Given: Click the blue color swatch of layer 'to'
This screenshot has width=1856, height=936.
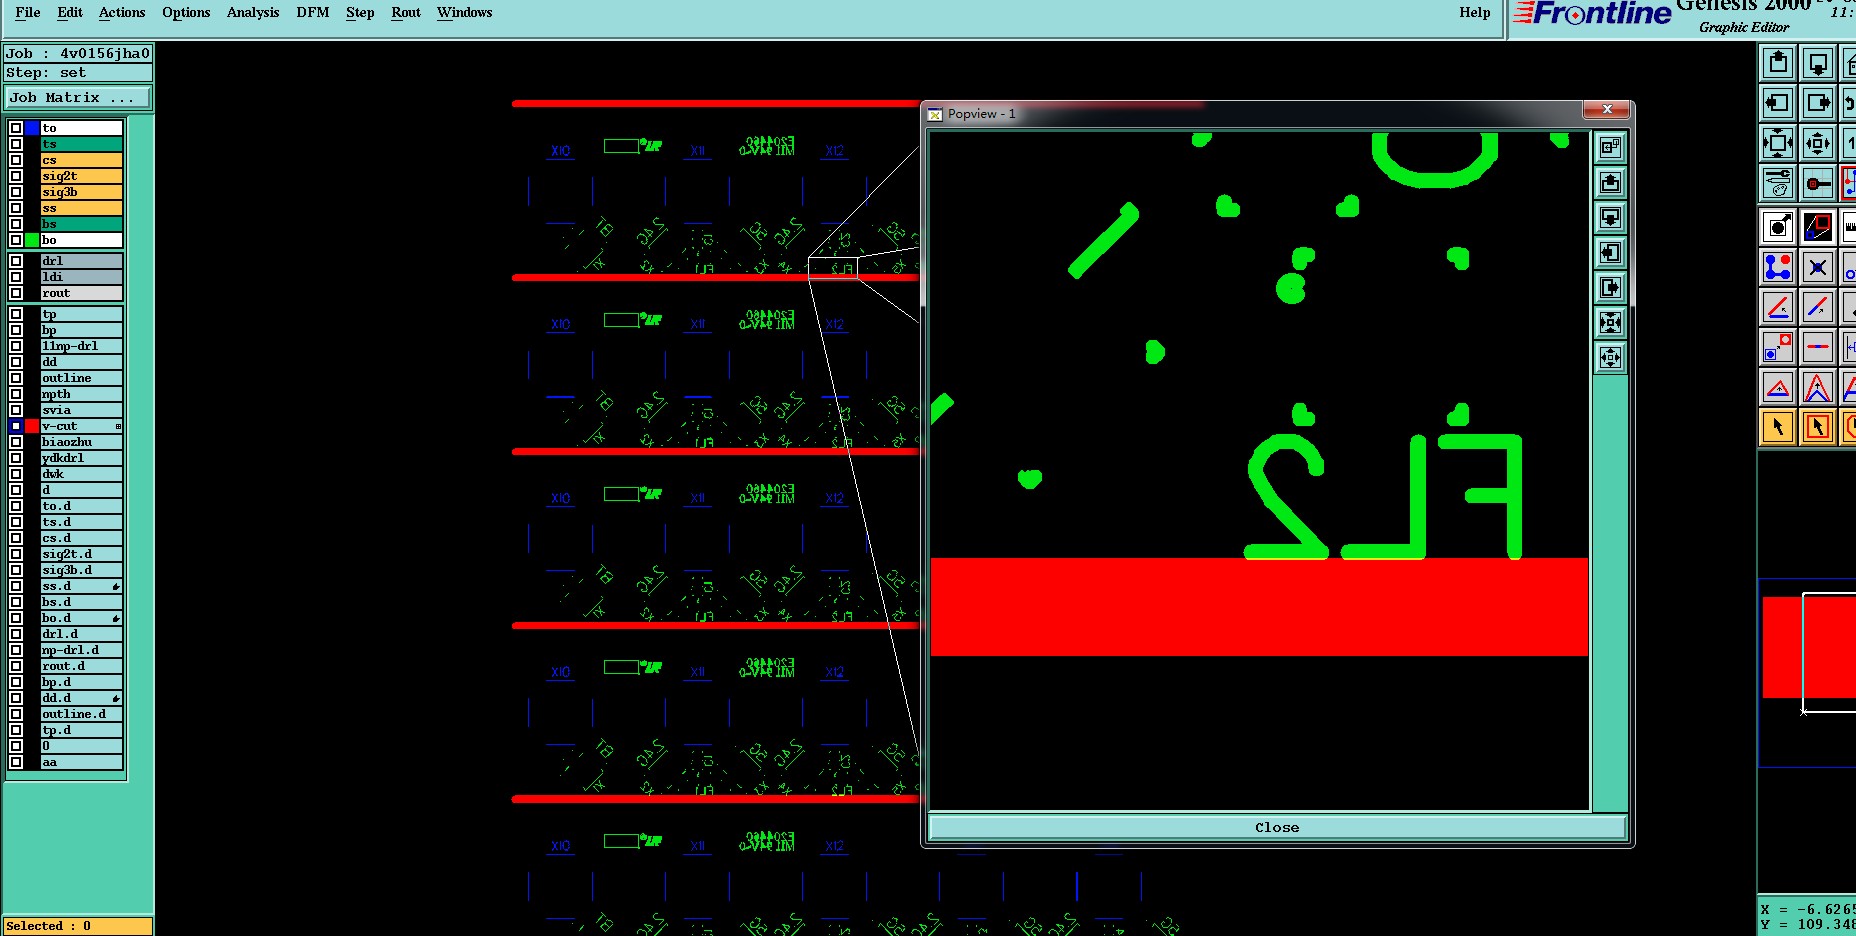Looking at the screenshot, I should click(32, 128).
